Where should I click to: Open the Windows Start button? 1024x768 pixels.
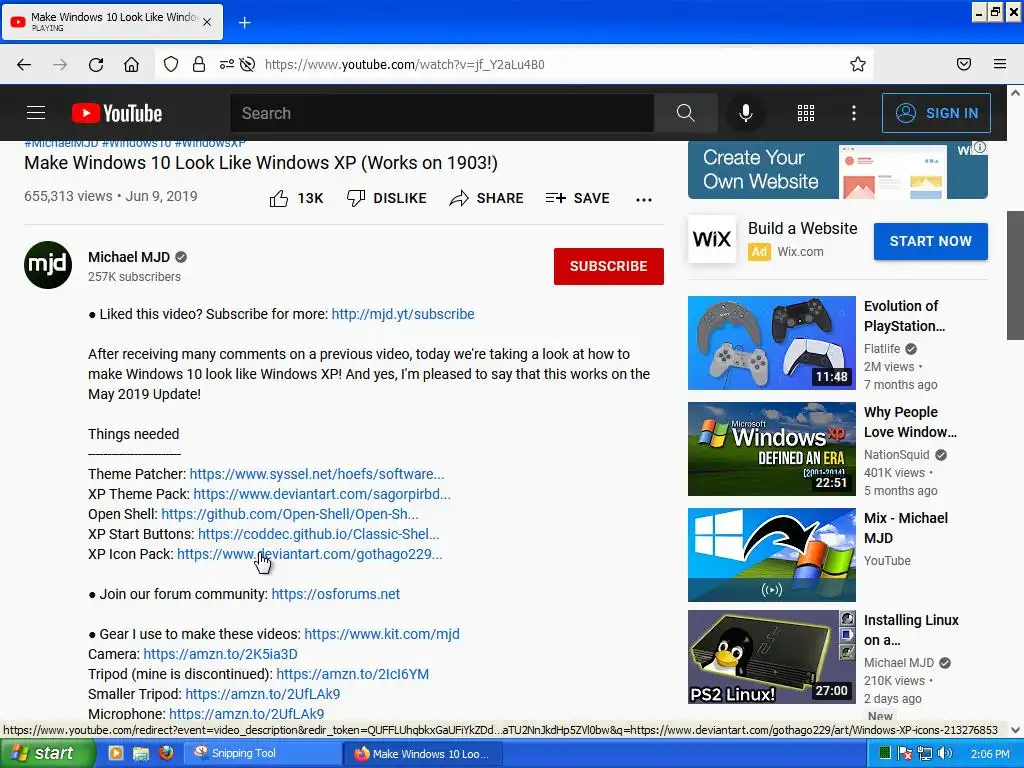click(x=47, y=753)
